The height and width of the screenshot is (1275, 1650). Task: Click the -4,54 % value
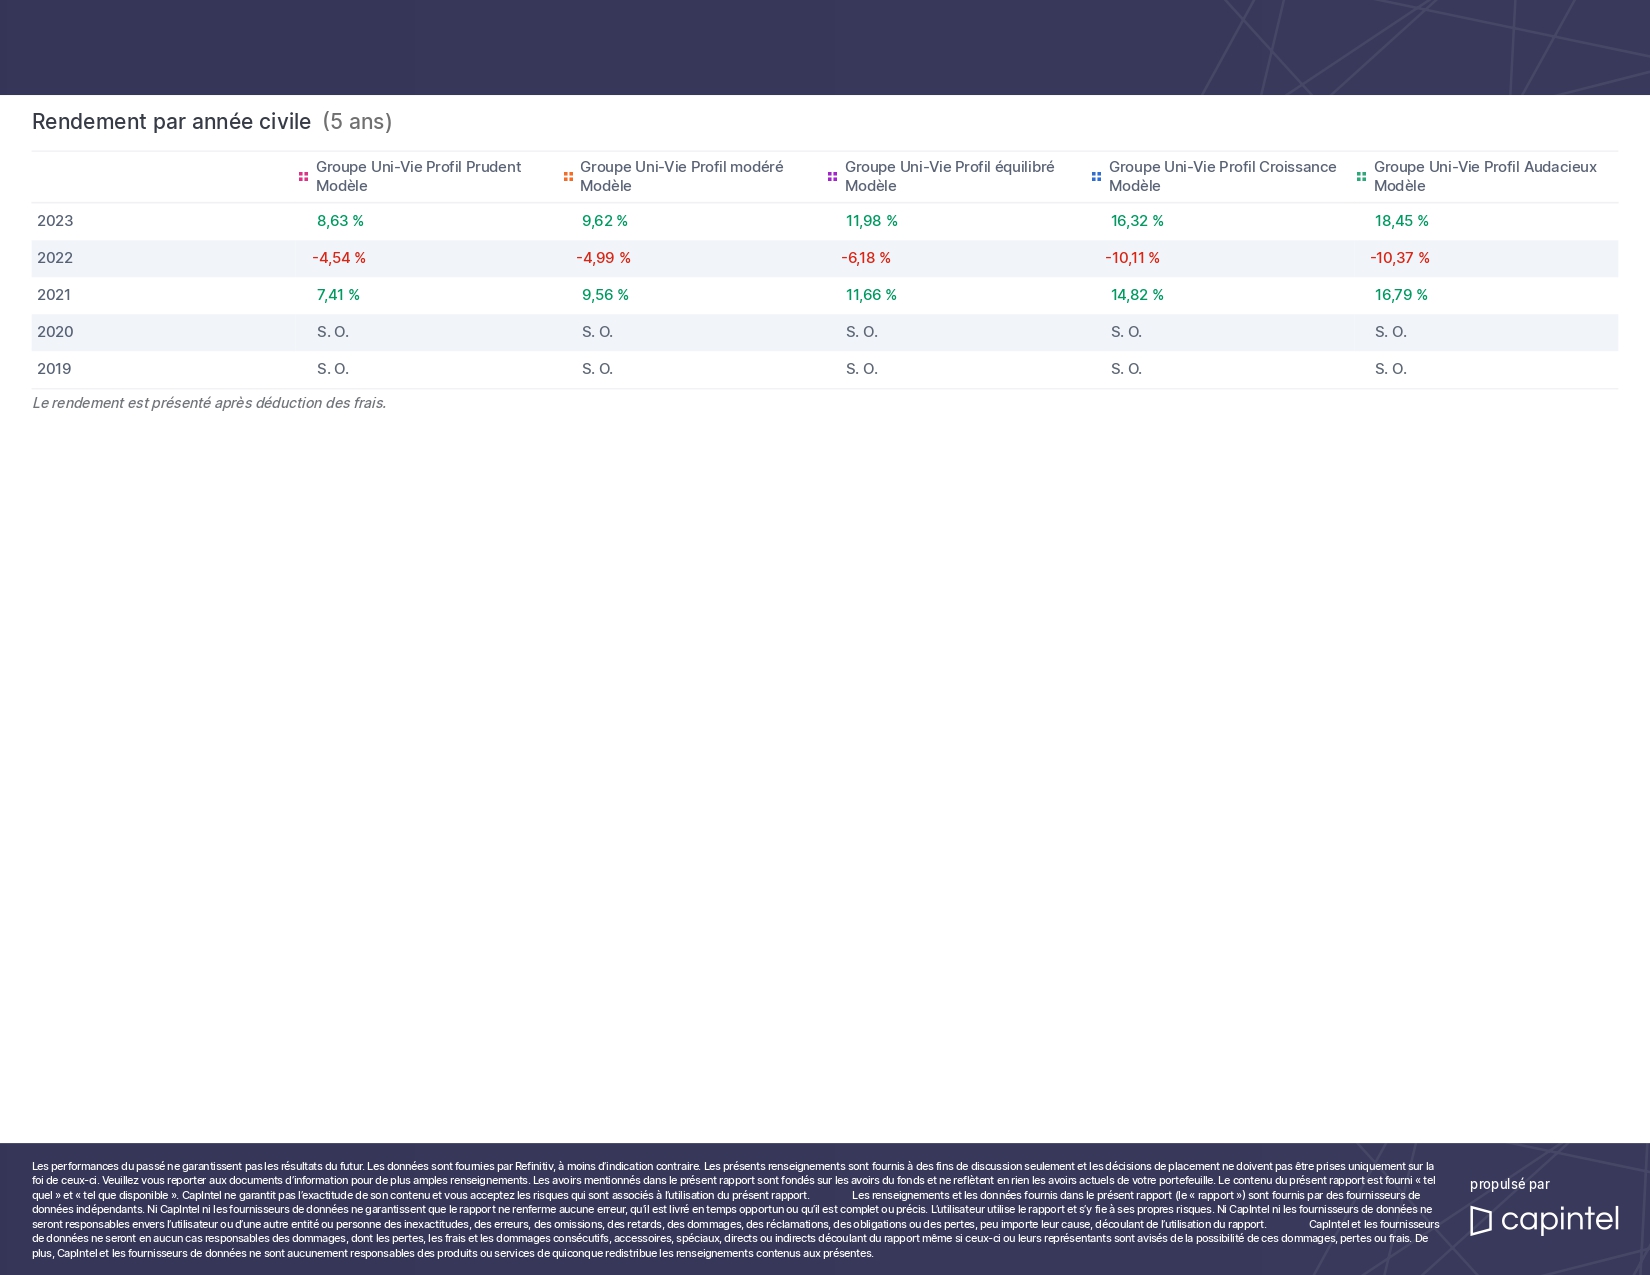339,258
